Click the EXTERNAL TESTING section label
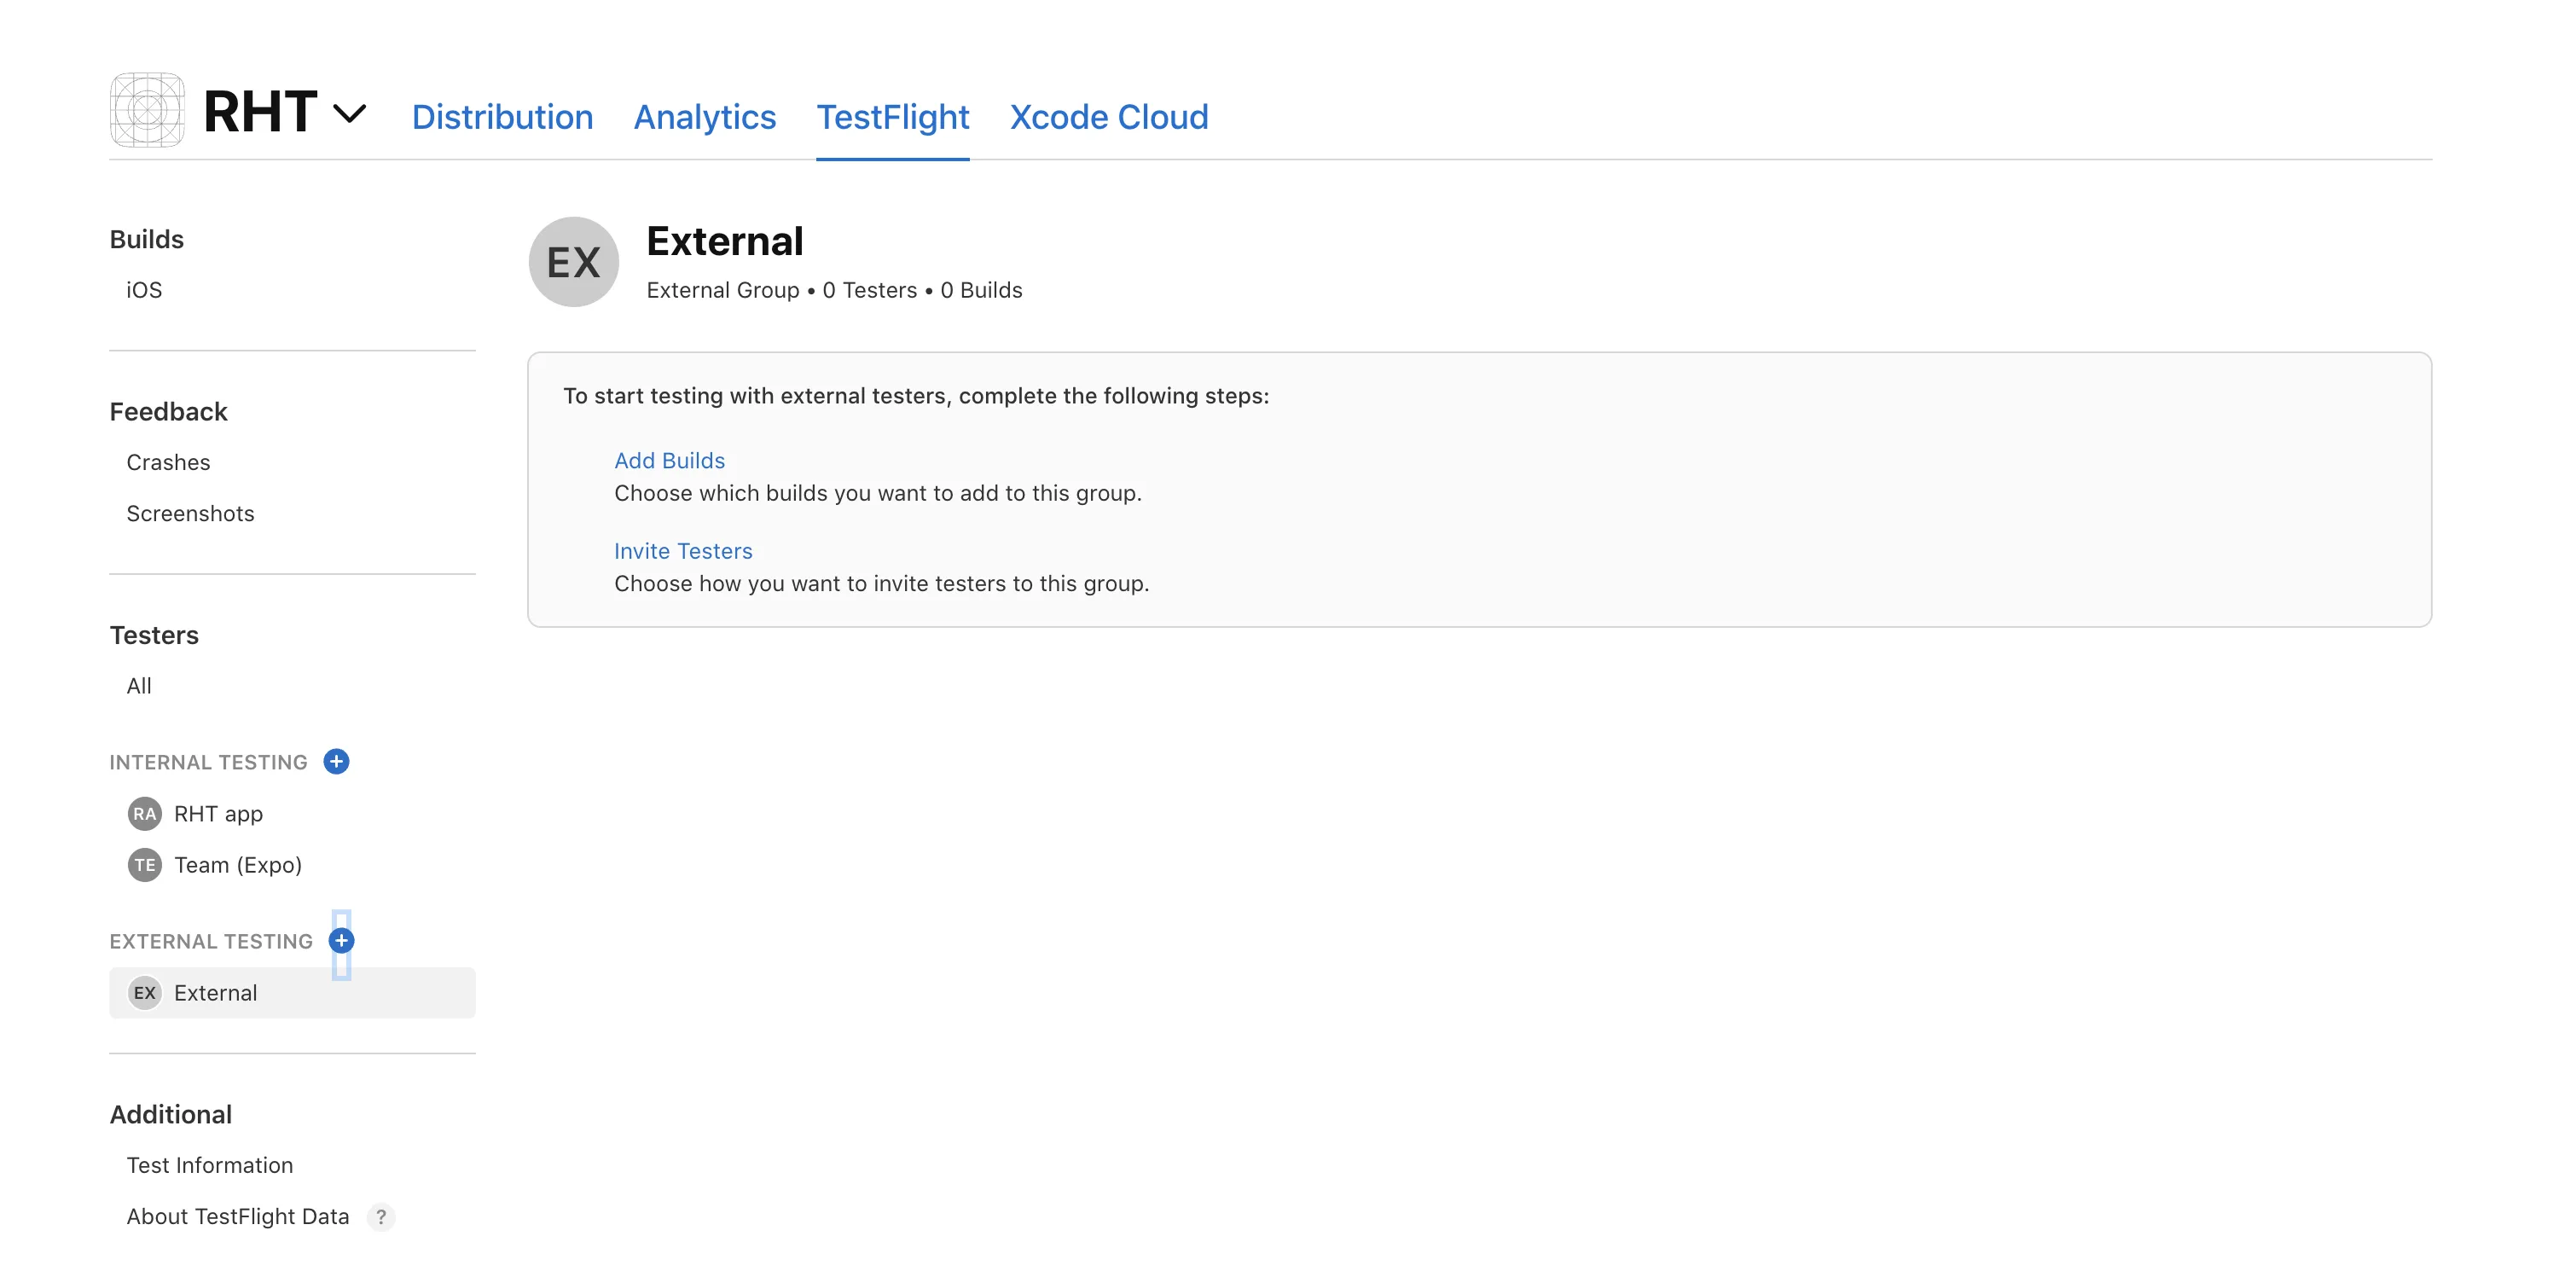The image size is (2576, 1271). (x=211, y=941)
